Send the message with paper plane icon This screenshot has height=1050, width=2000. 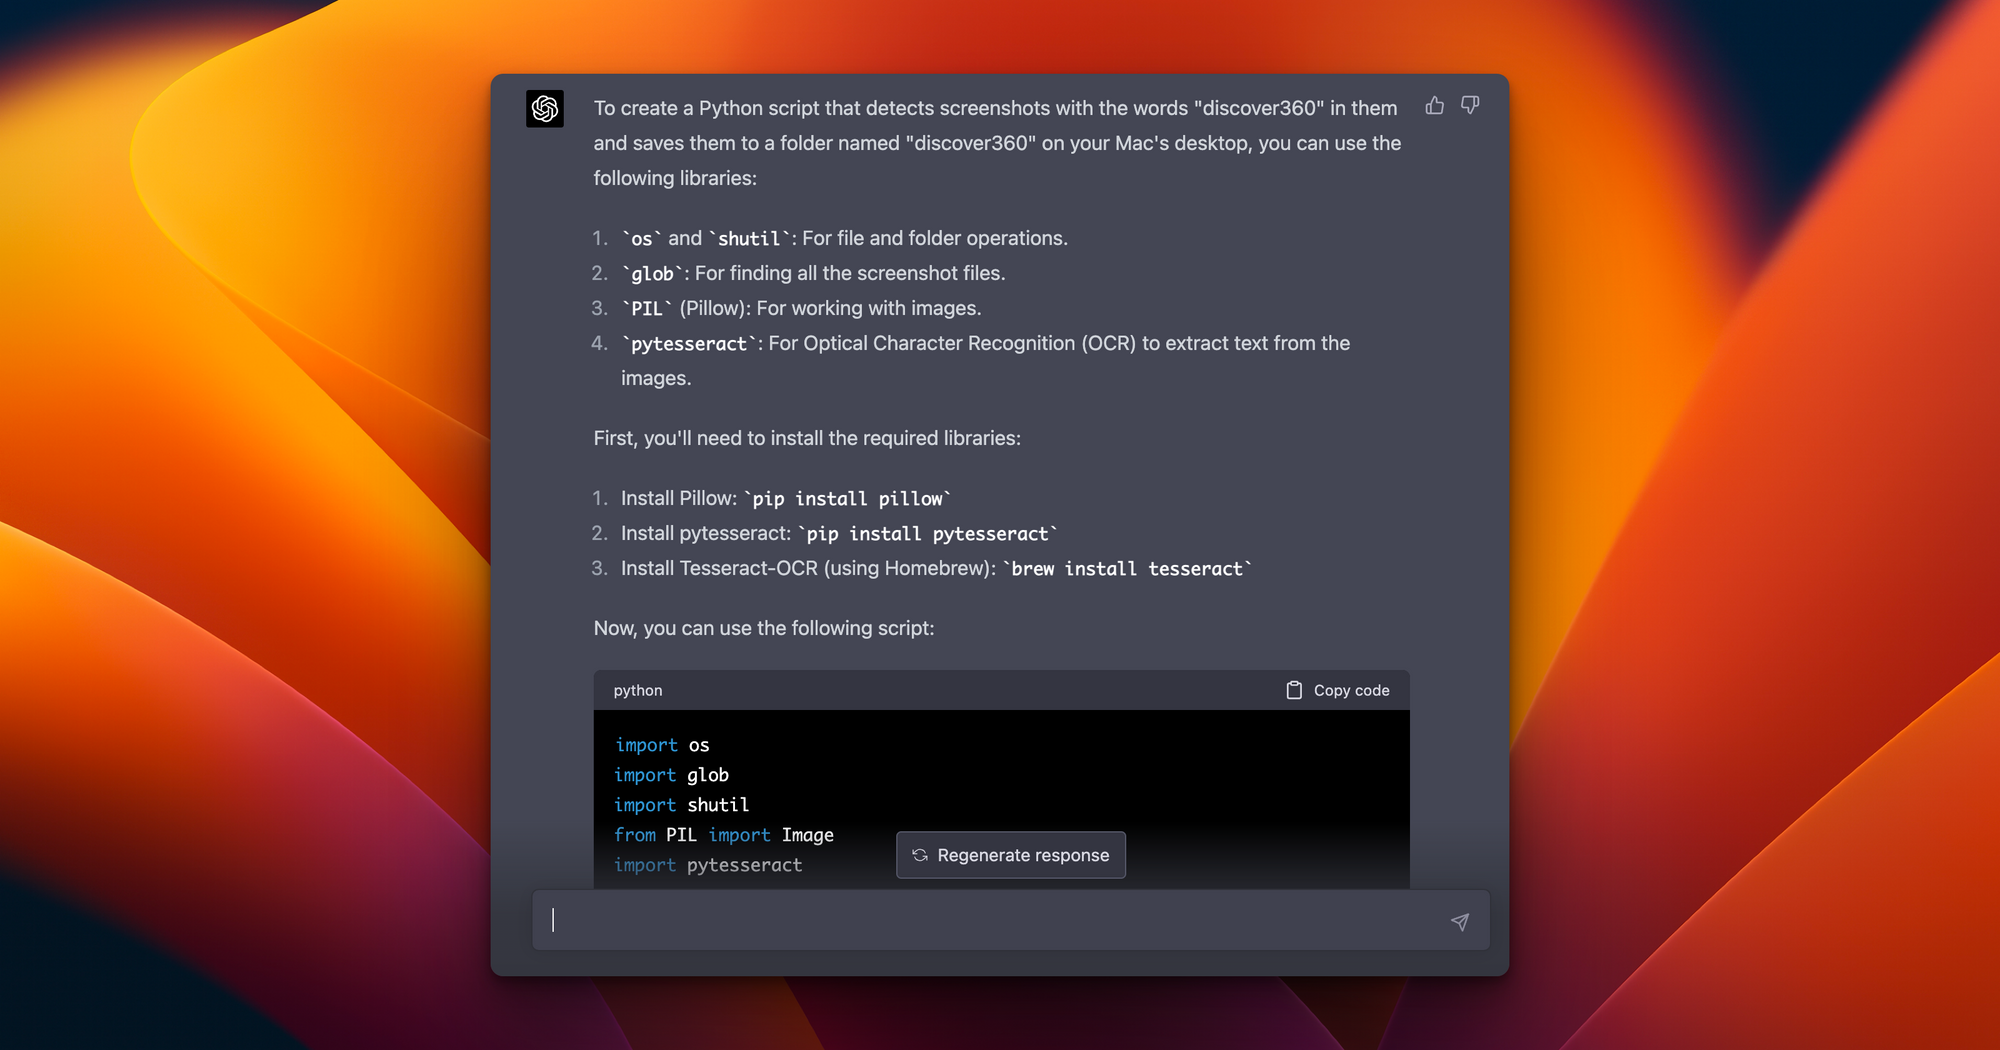click(x=1460, y=921)
